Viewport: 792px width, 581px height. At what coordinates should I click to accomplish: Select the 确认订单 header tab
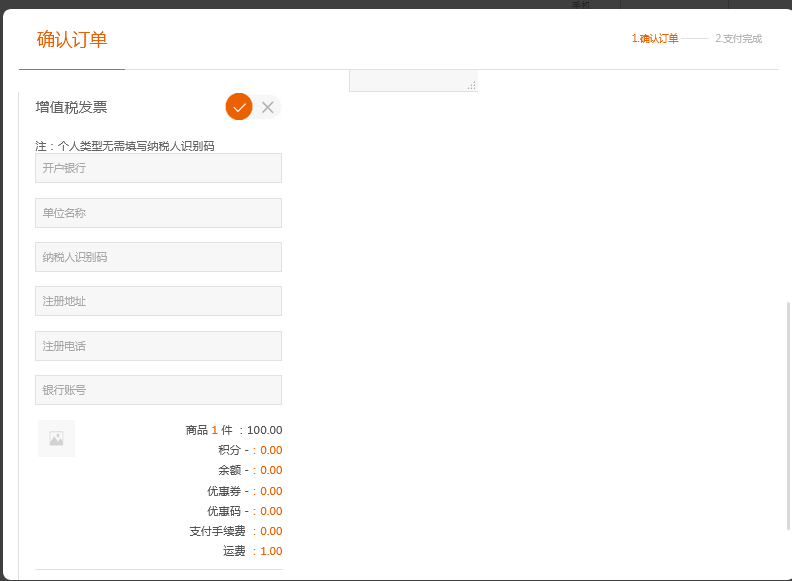[72, 40]
